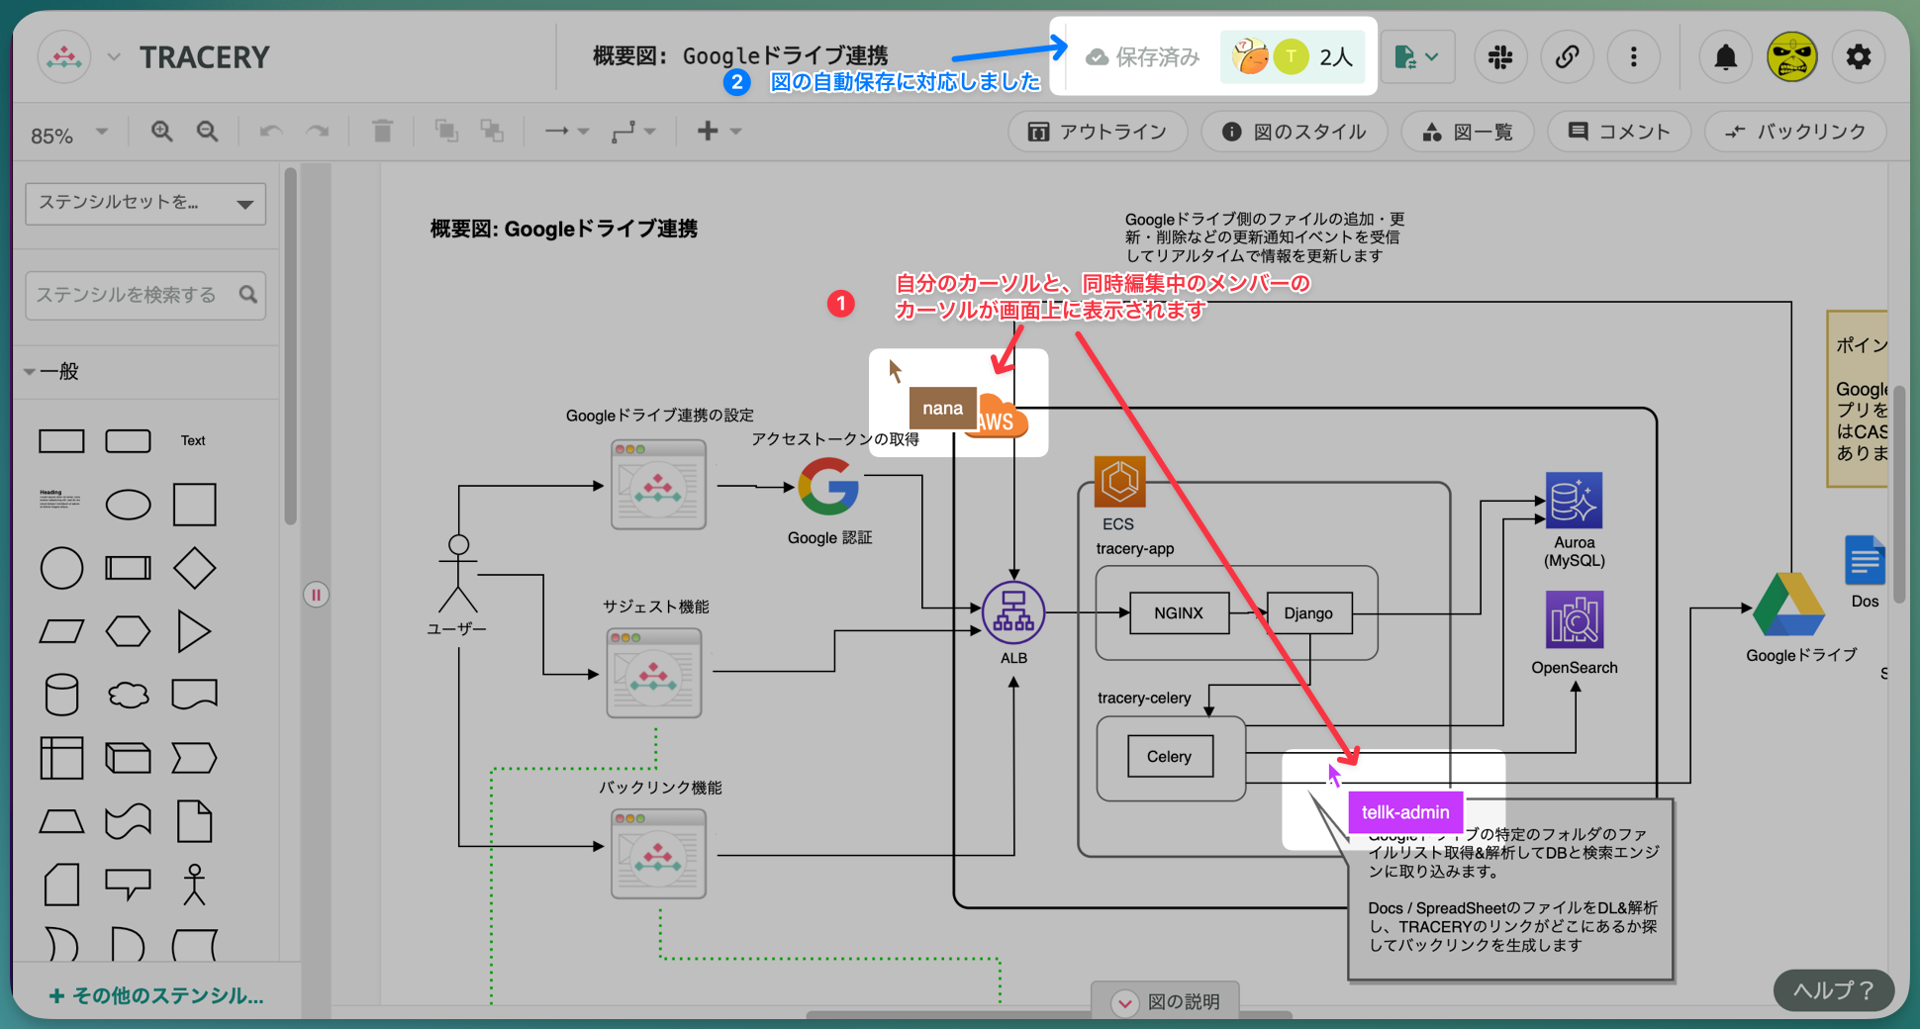Open the 85% zoom level dropdown
Image resolution: width=1920 pixels, height=1029 pixels.
tap(69, 133)
